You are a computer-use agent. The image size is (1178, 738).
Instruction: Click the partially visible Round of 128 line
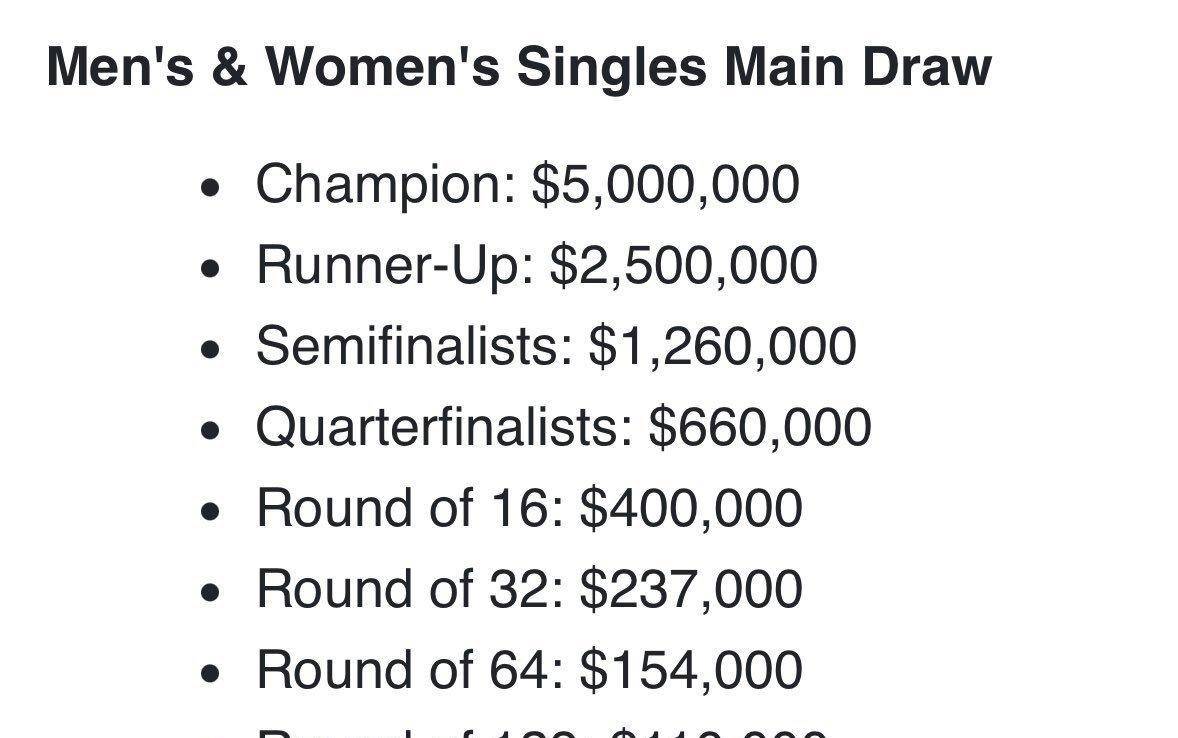tap(542, 732)
